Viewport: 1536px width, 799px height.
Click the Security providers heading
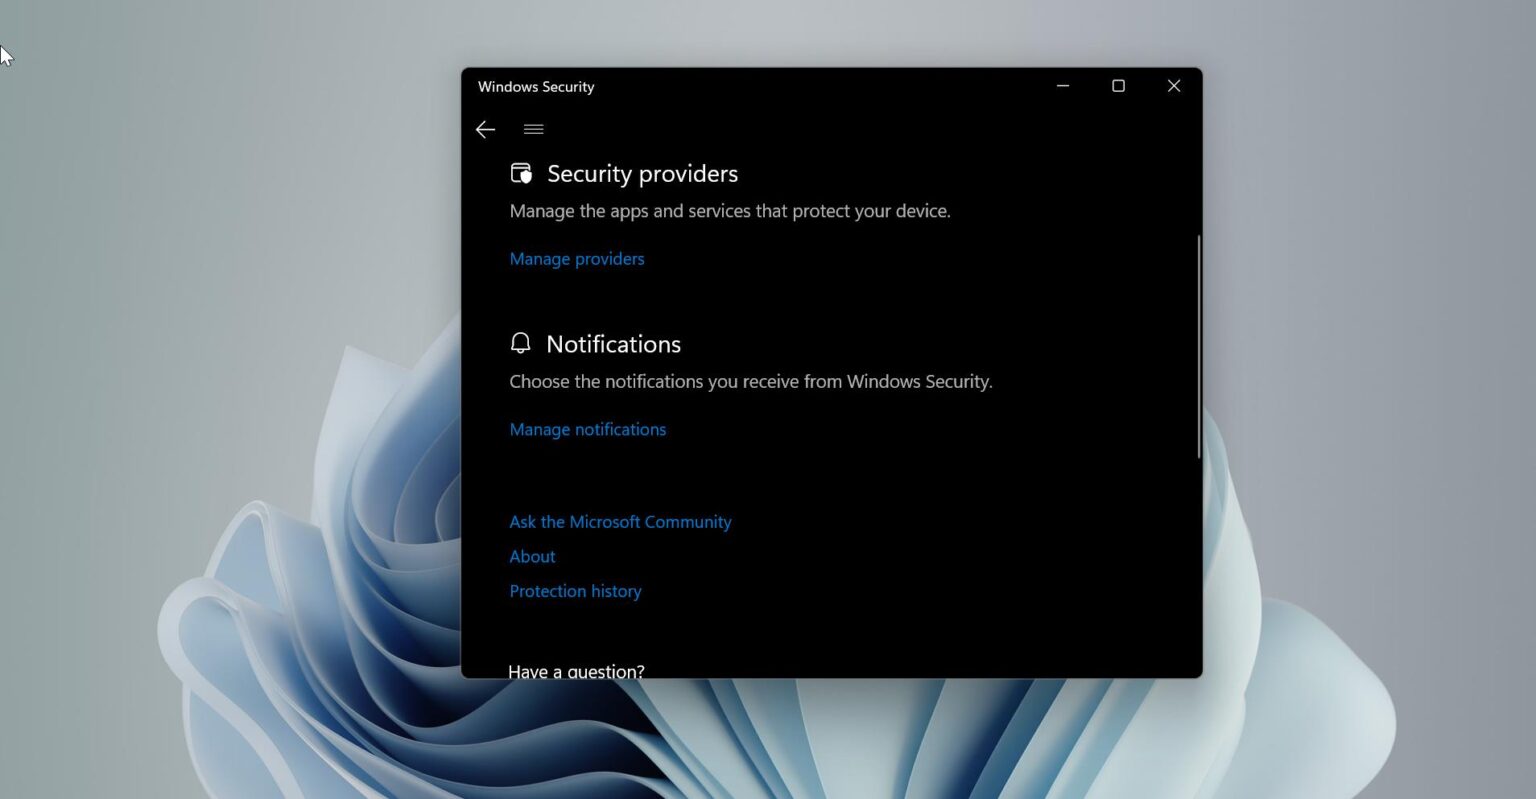click(642, 173)
